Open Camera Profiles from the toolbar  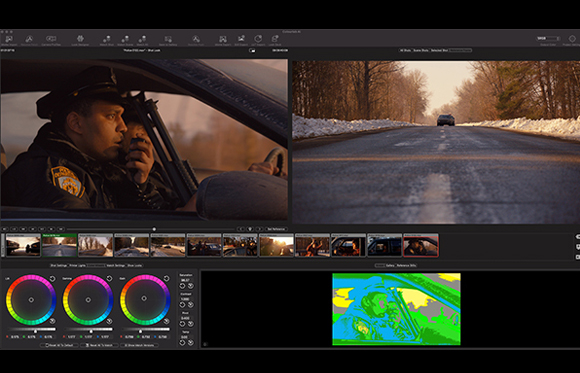(51, 40)
